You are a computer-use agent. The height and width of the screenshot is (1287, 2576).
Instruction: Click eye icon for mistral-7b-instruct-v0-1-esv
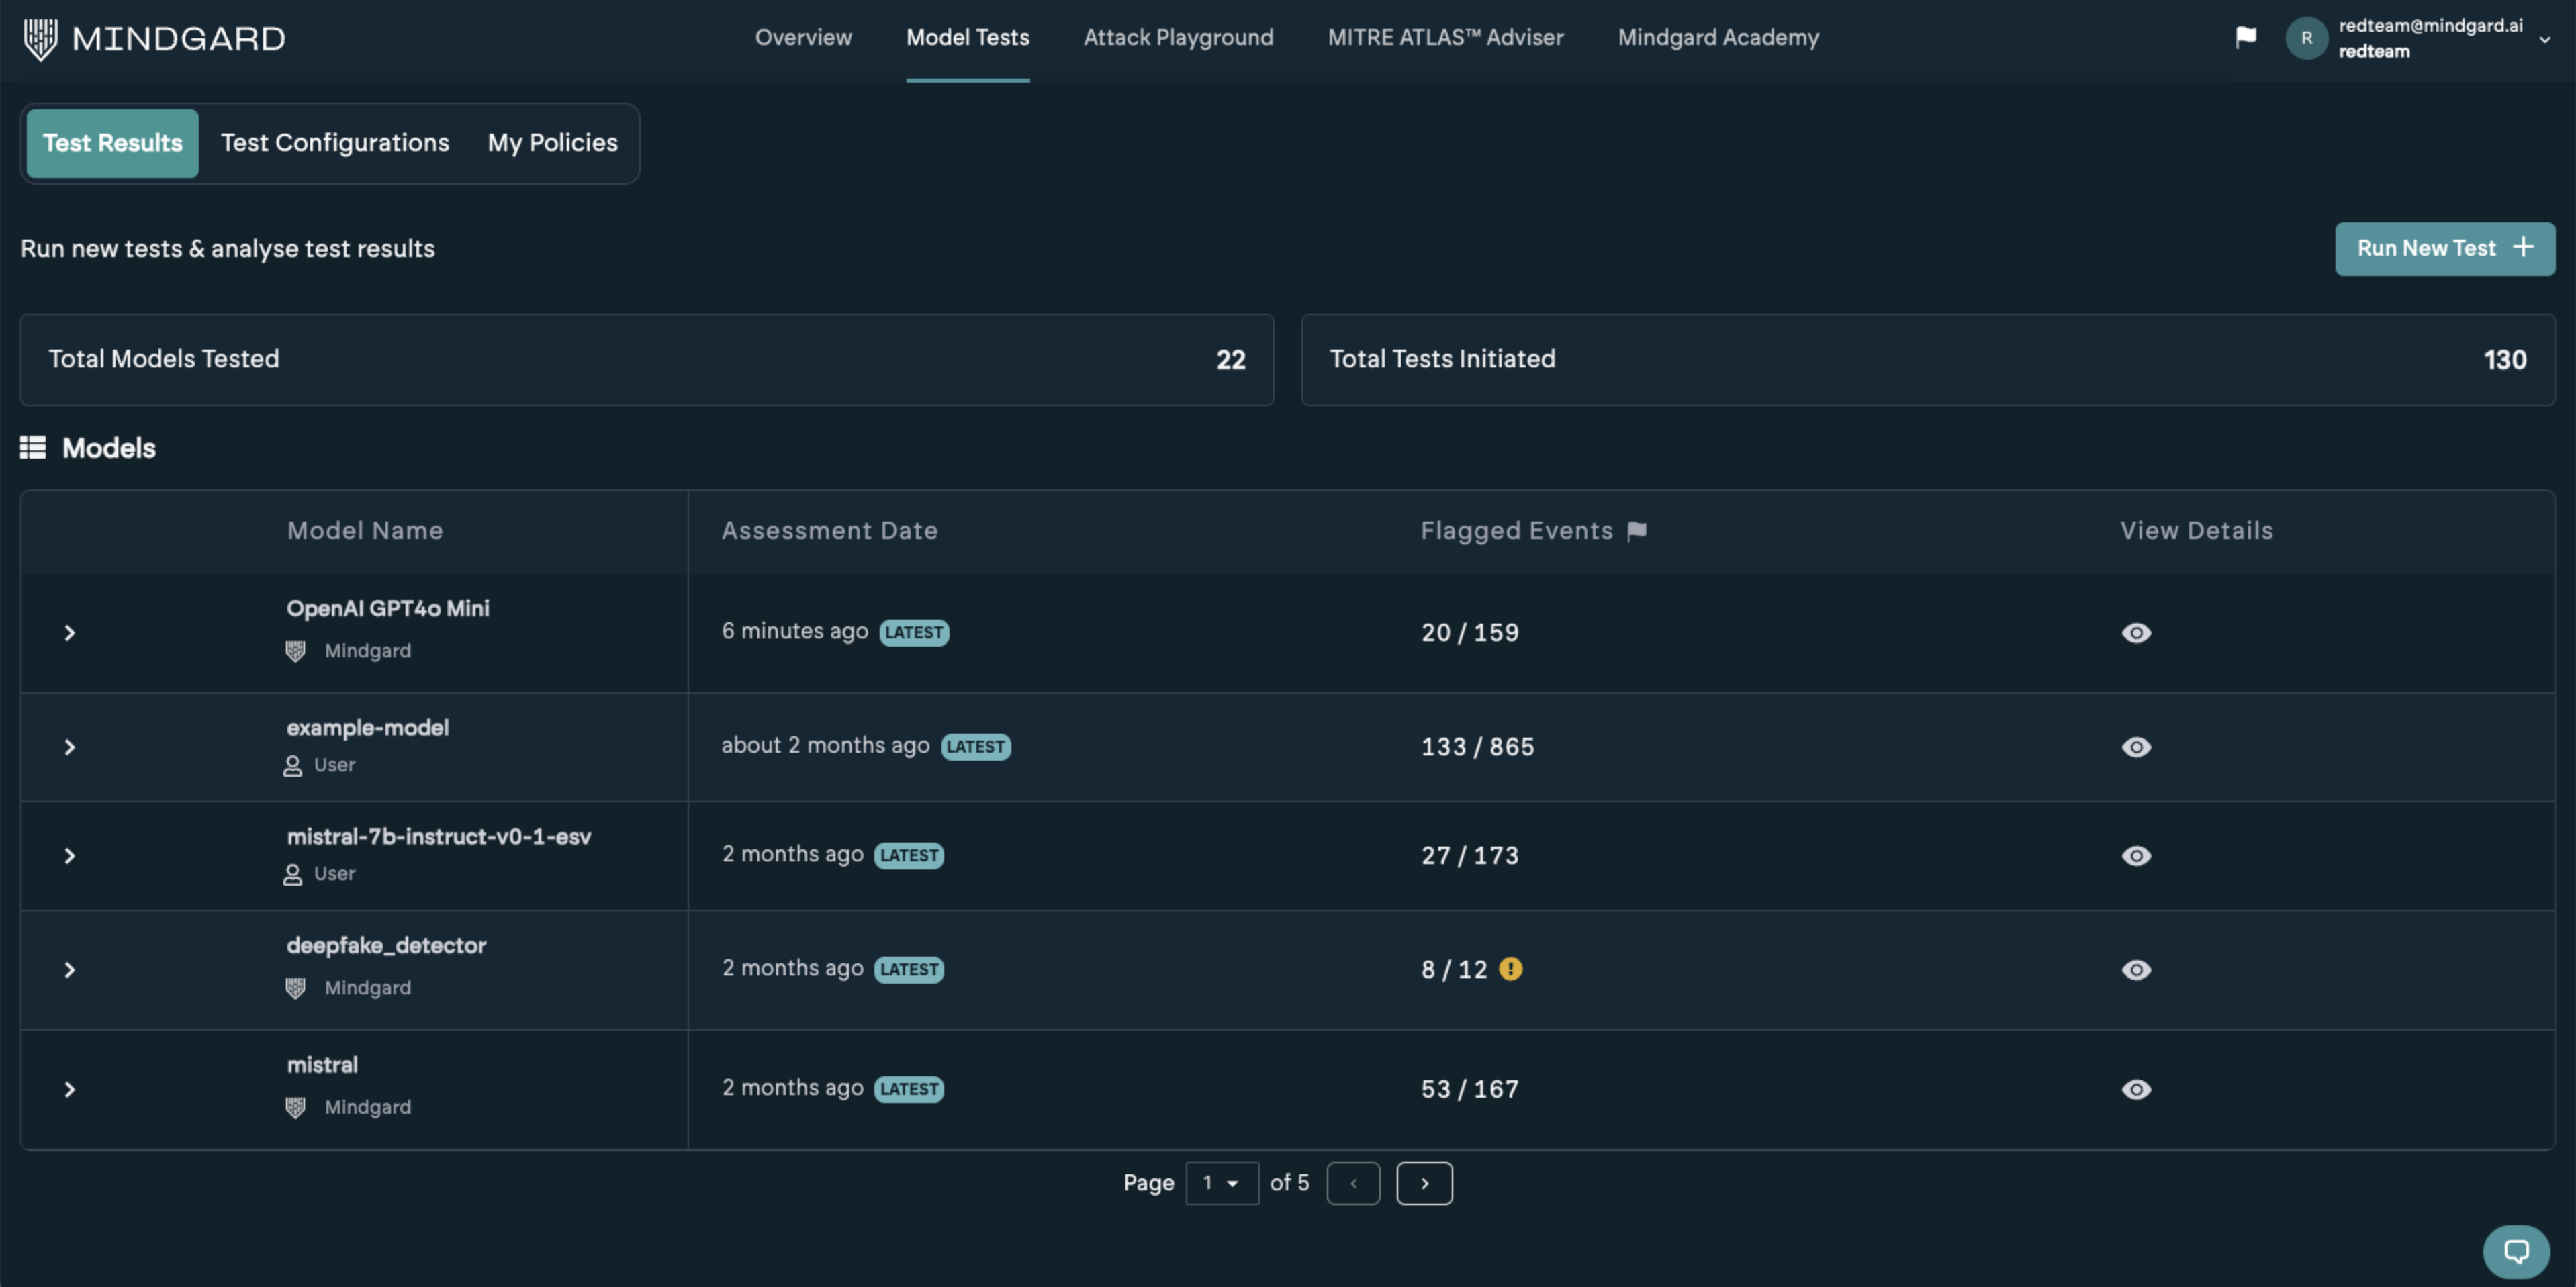point(2136,856)
